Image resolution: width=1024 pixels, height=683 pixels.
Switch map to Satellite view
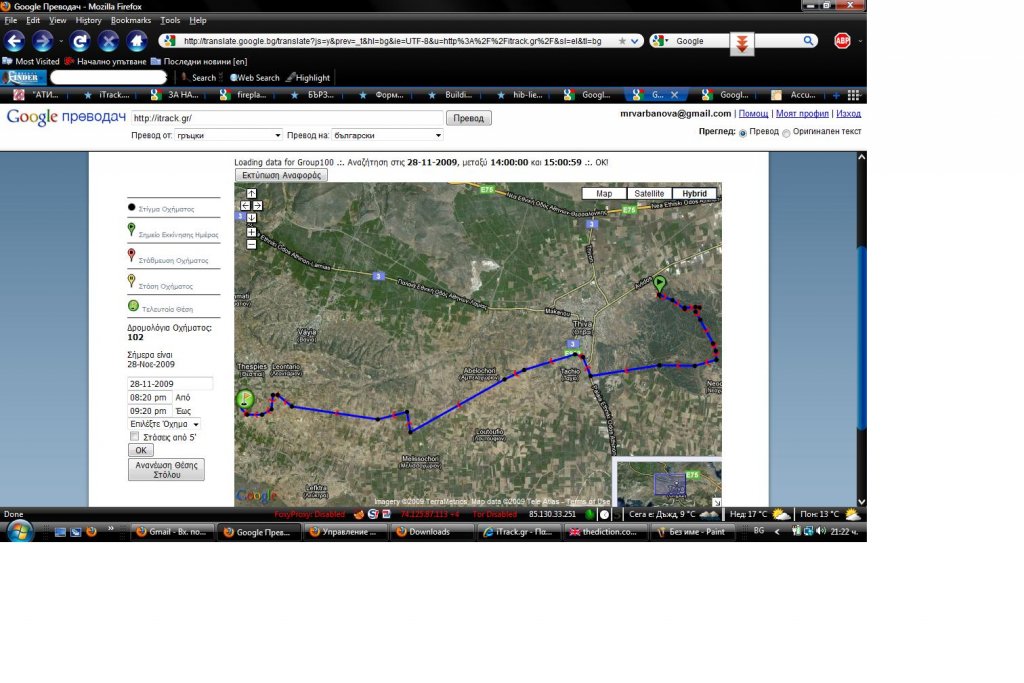coord(649,193)
